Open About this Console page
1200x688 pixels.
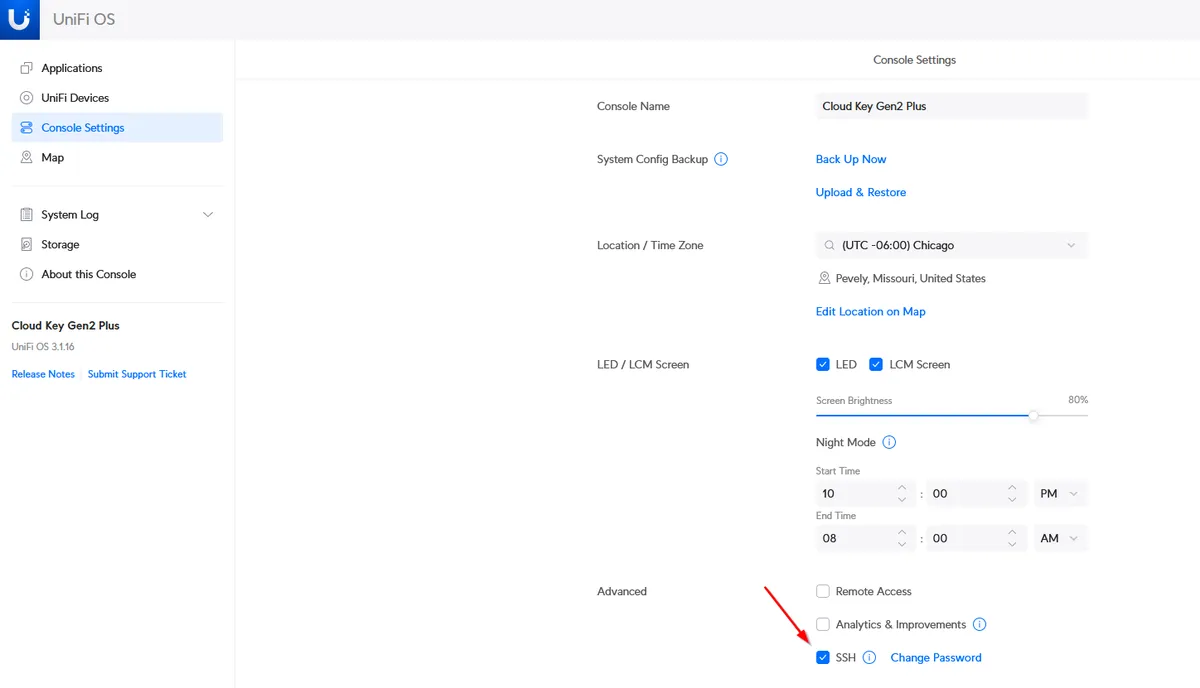point(117,274)
